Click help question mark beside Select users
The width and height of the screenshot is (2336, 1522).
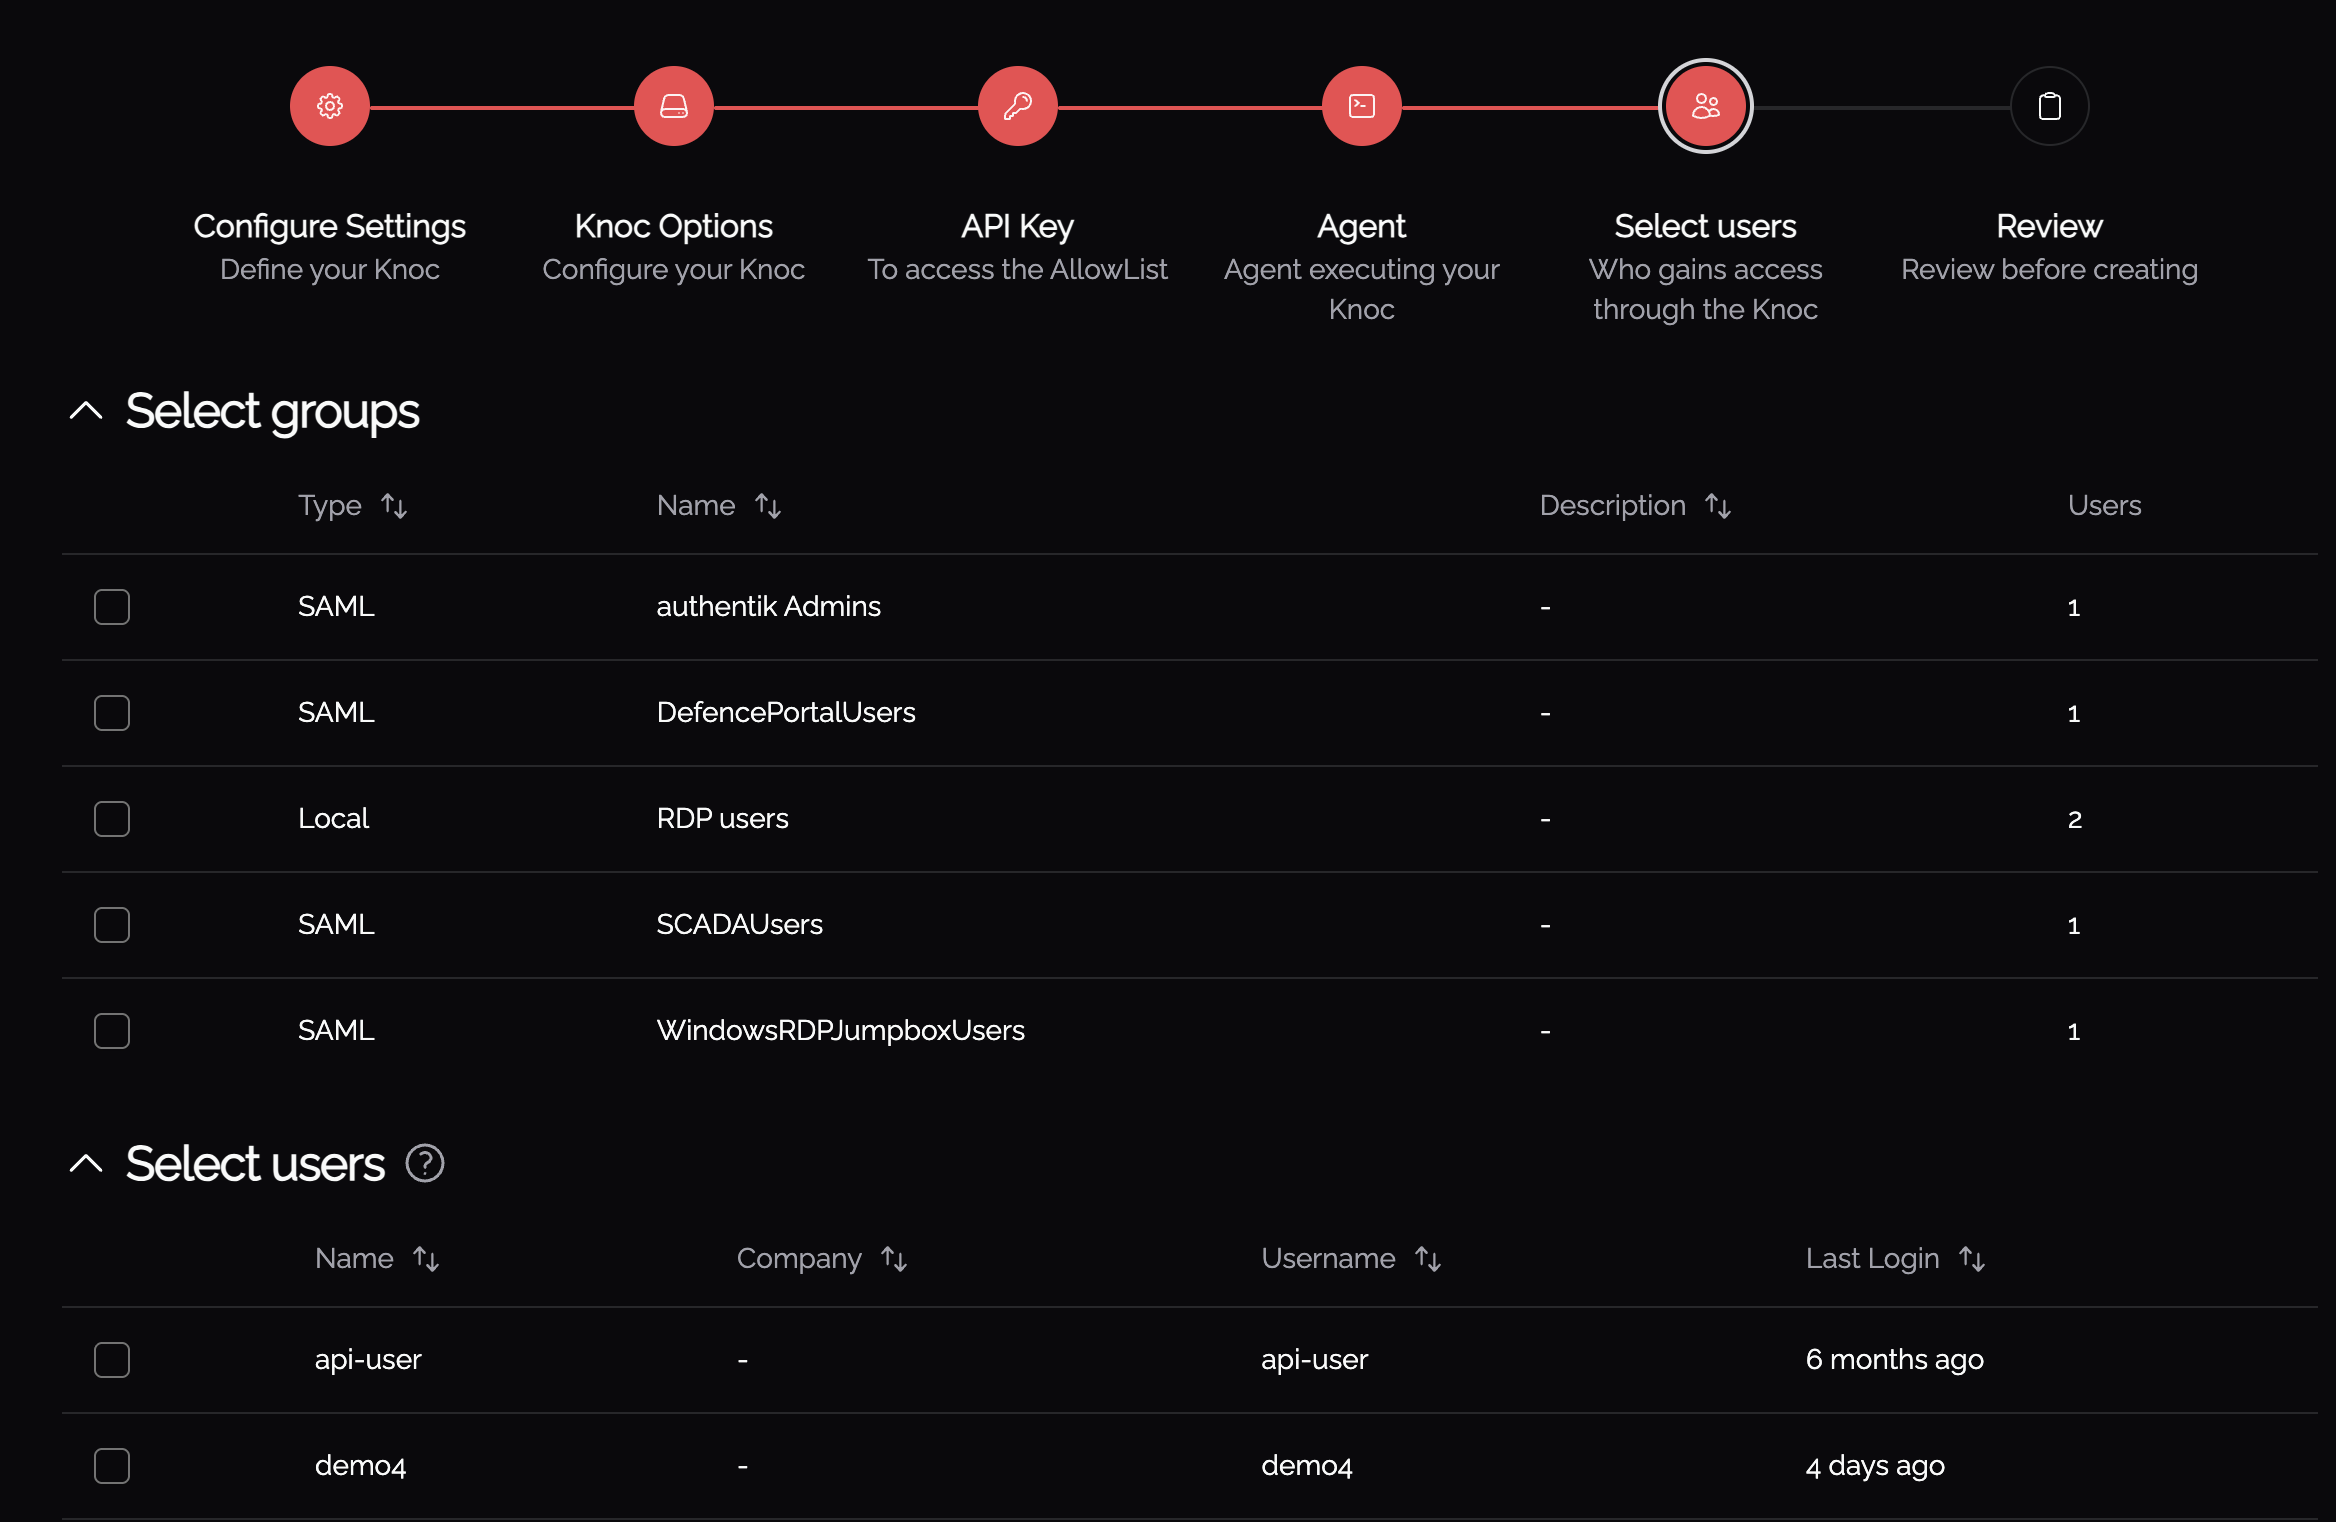(x=425, y=1163)
